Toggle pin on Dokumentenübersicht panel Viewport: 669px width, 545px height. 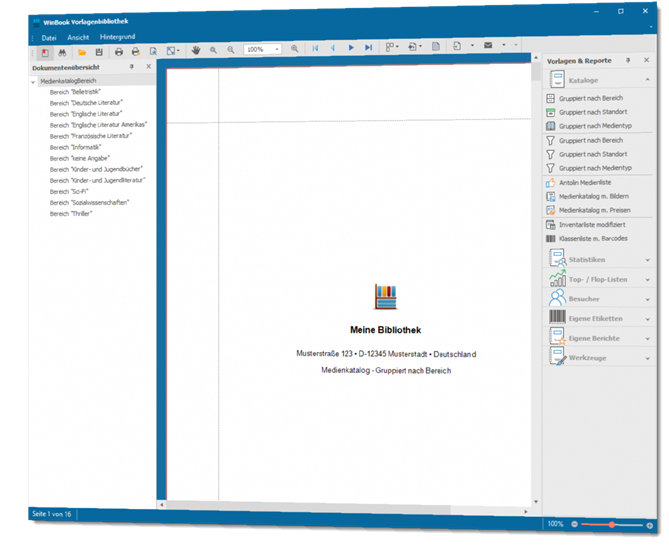click(134, 67)
